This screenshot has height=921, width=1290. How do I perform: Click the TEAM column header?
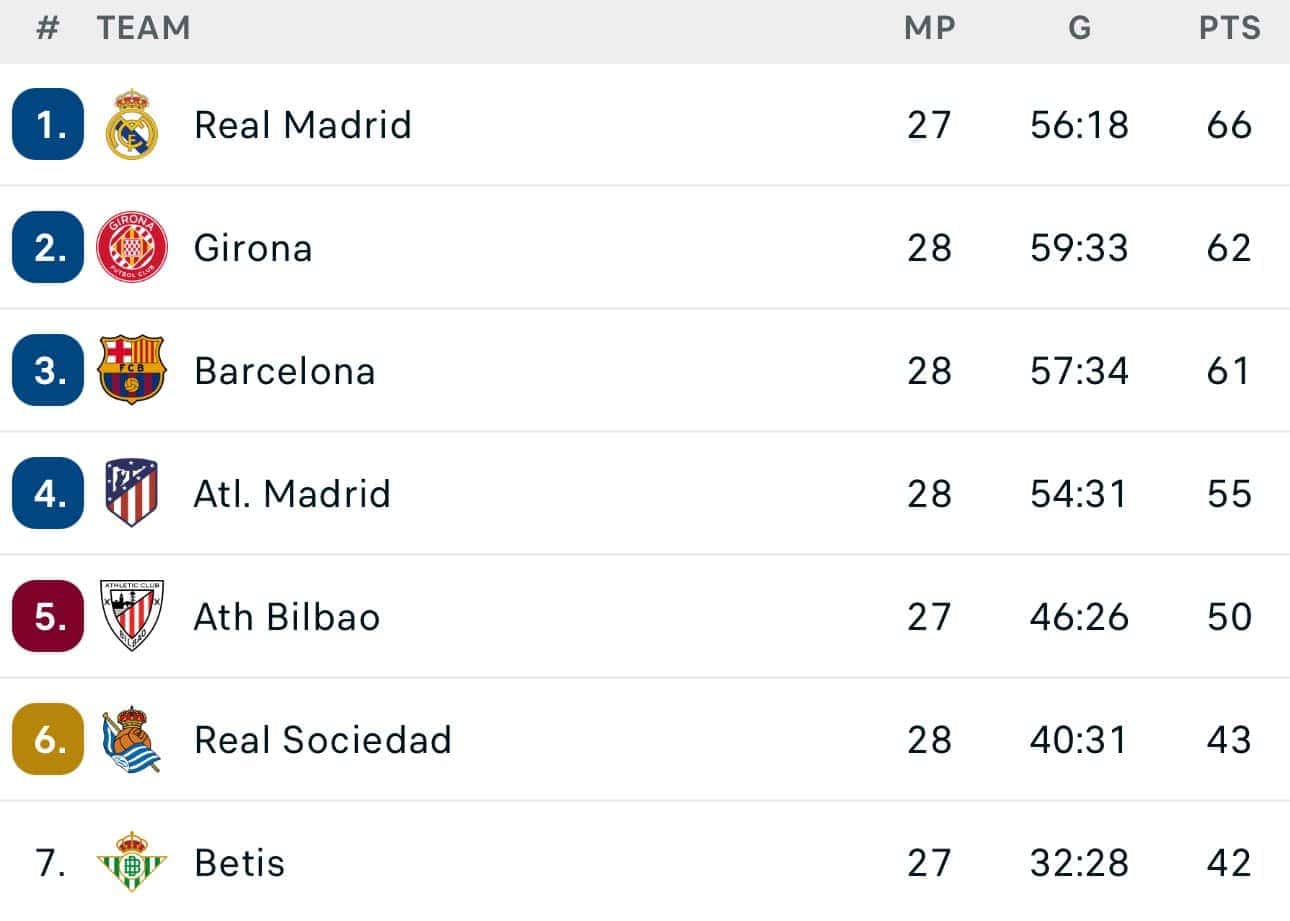tap(144, 28)
